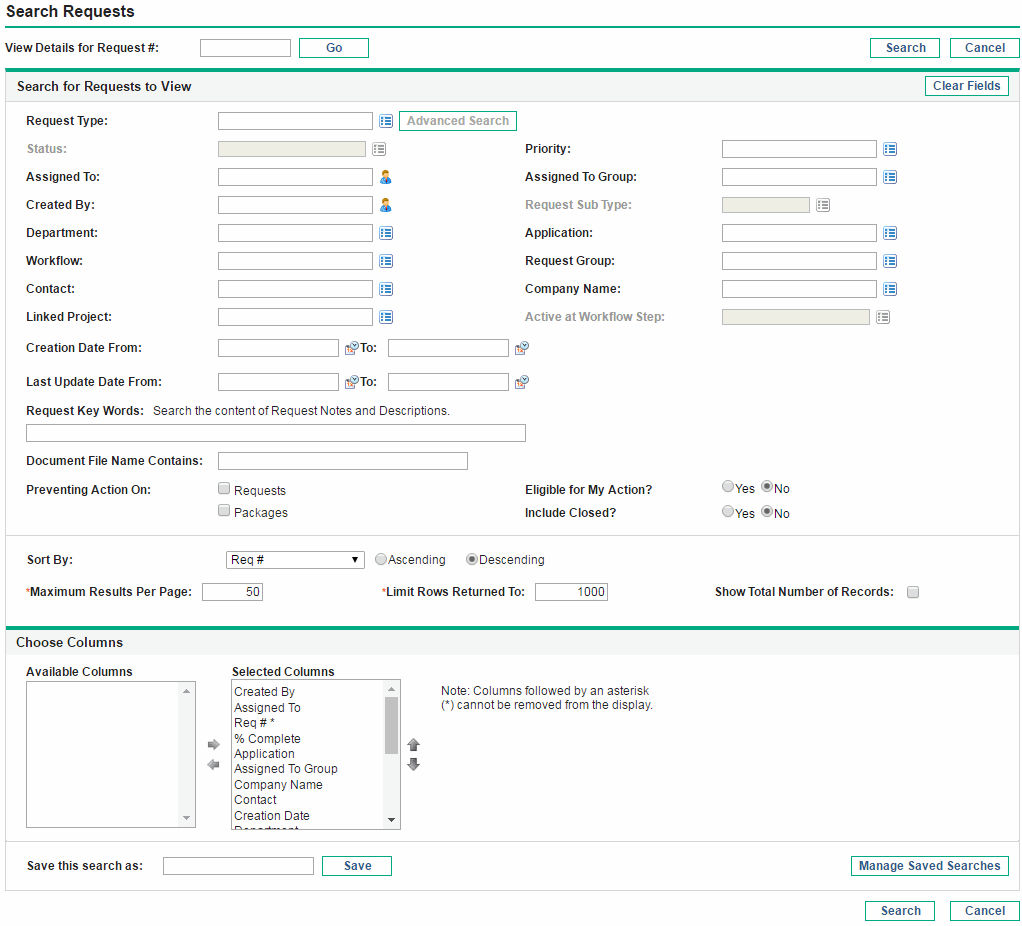
Task: Open the Company Name lookup icon
Action: (890, 288)
